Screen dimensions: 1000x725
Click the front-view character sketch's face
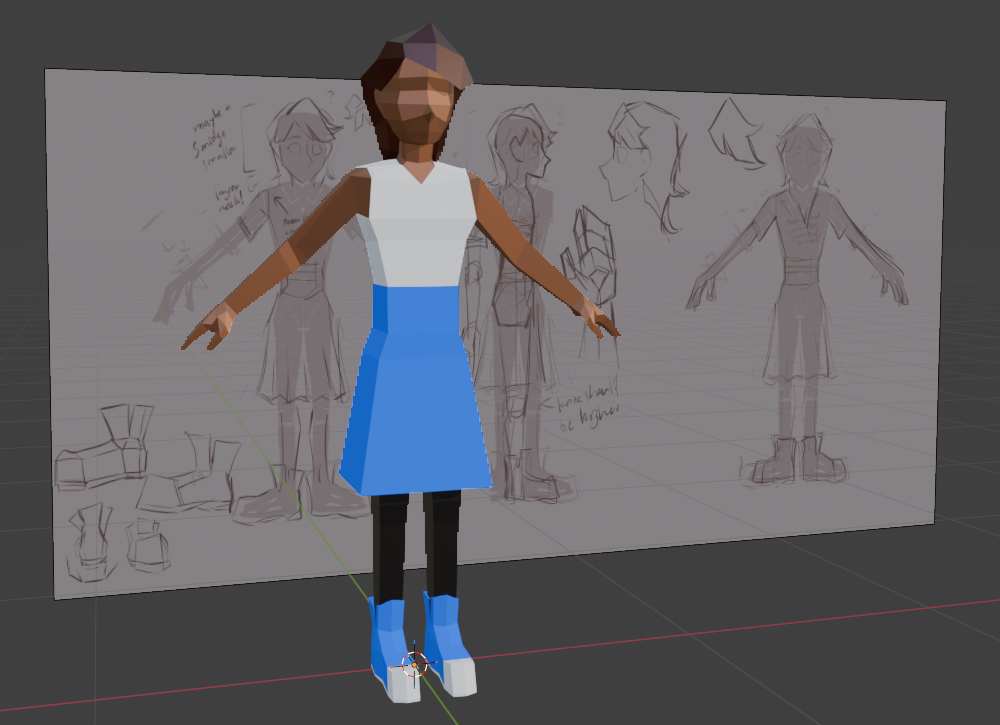click(298, 150)
